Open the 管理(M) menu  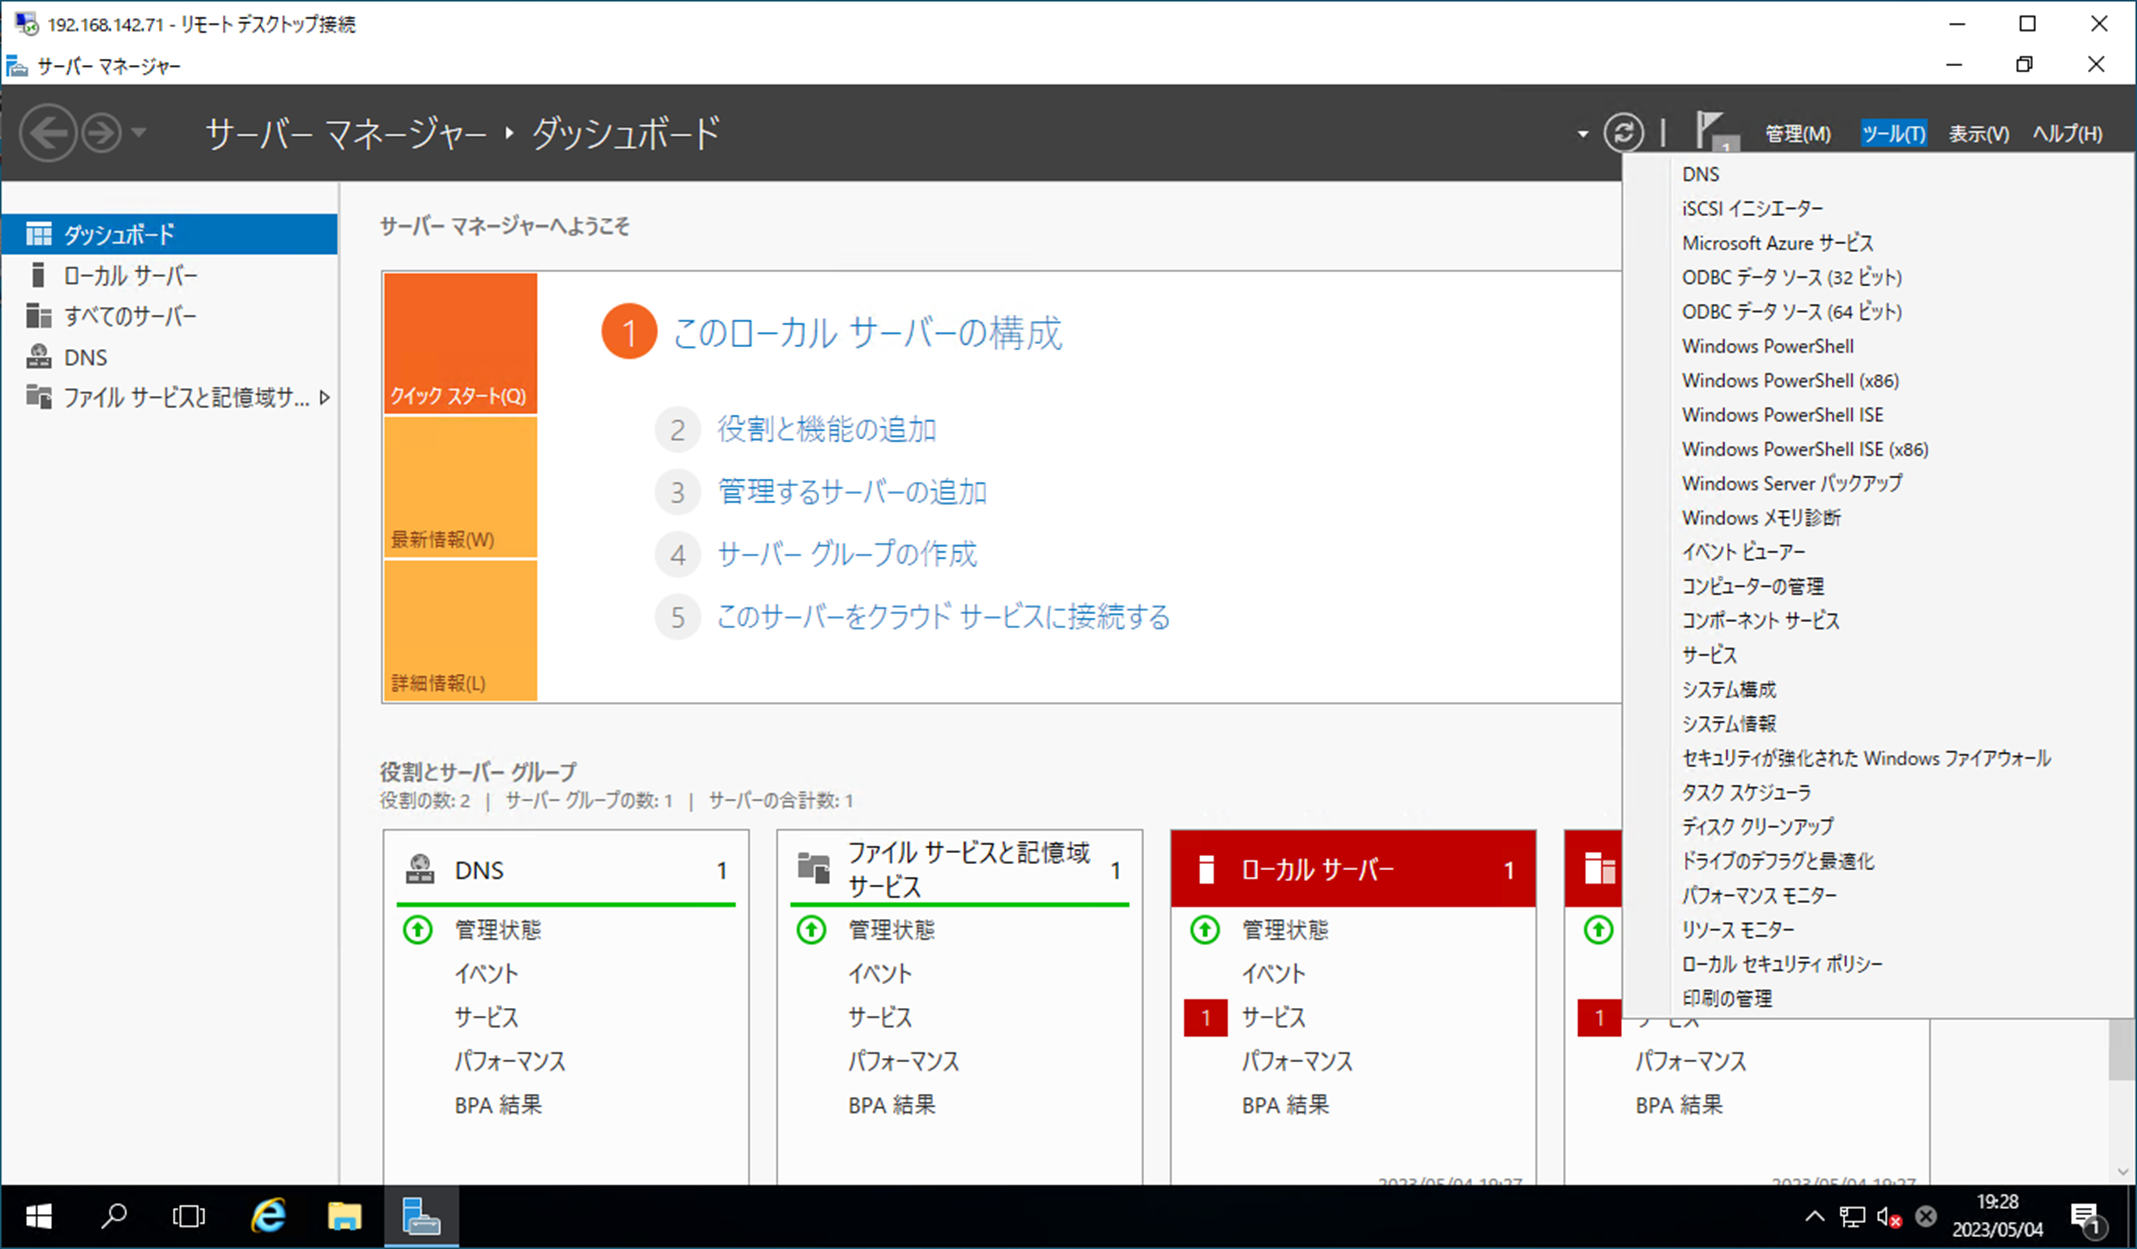1797,134
